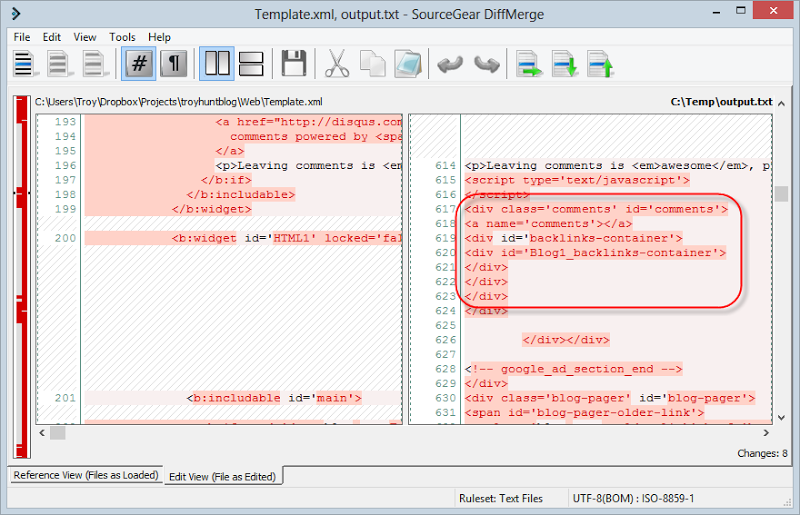Copy selected text
The width and height of the screenshot is (800, 515).
pos(372,64)
